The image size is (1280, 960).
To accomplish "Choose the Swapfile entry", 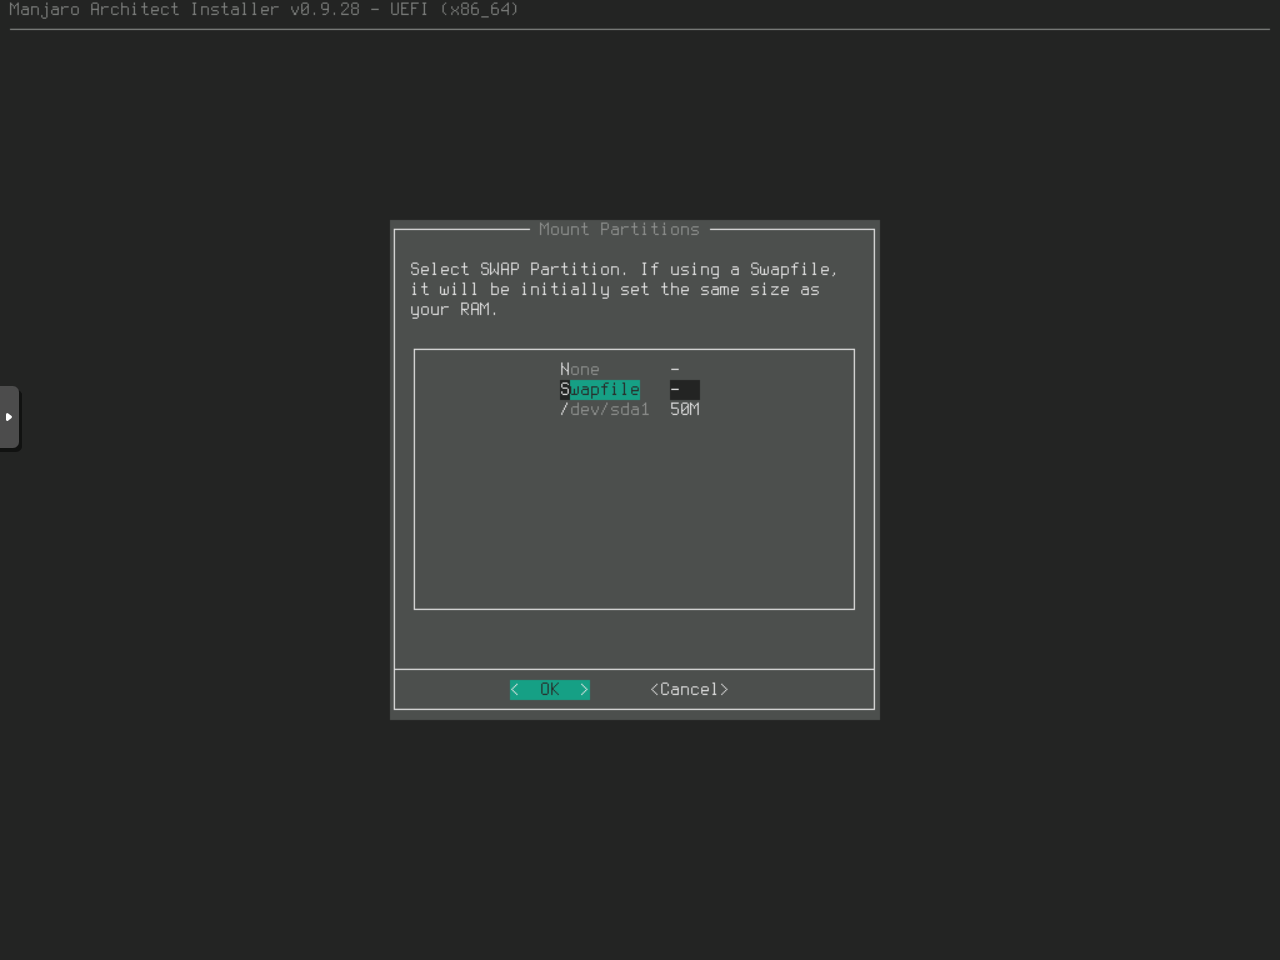I will (x=600, y=390).
